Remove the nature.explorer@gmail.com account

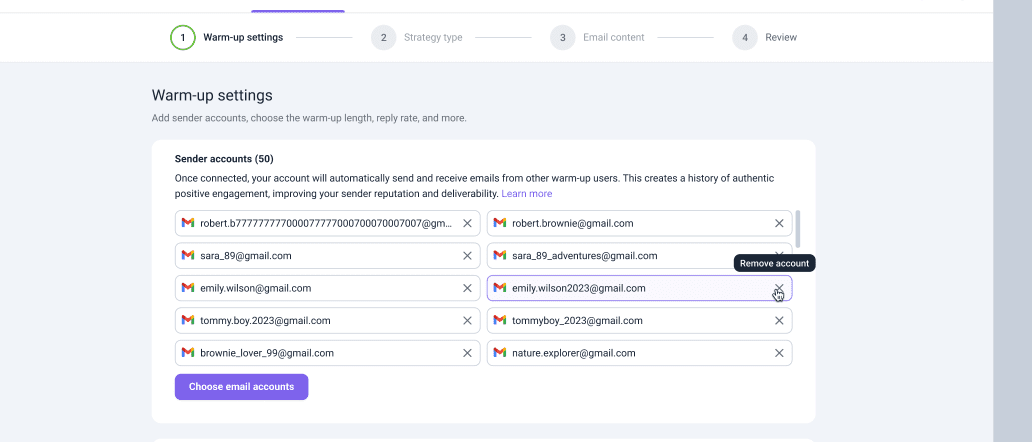(x=779, y=353)
